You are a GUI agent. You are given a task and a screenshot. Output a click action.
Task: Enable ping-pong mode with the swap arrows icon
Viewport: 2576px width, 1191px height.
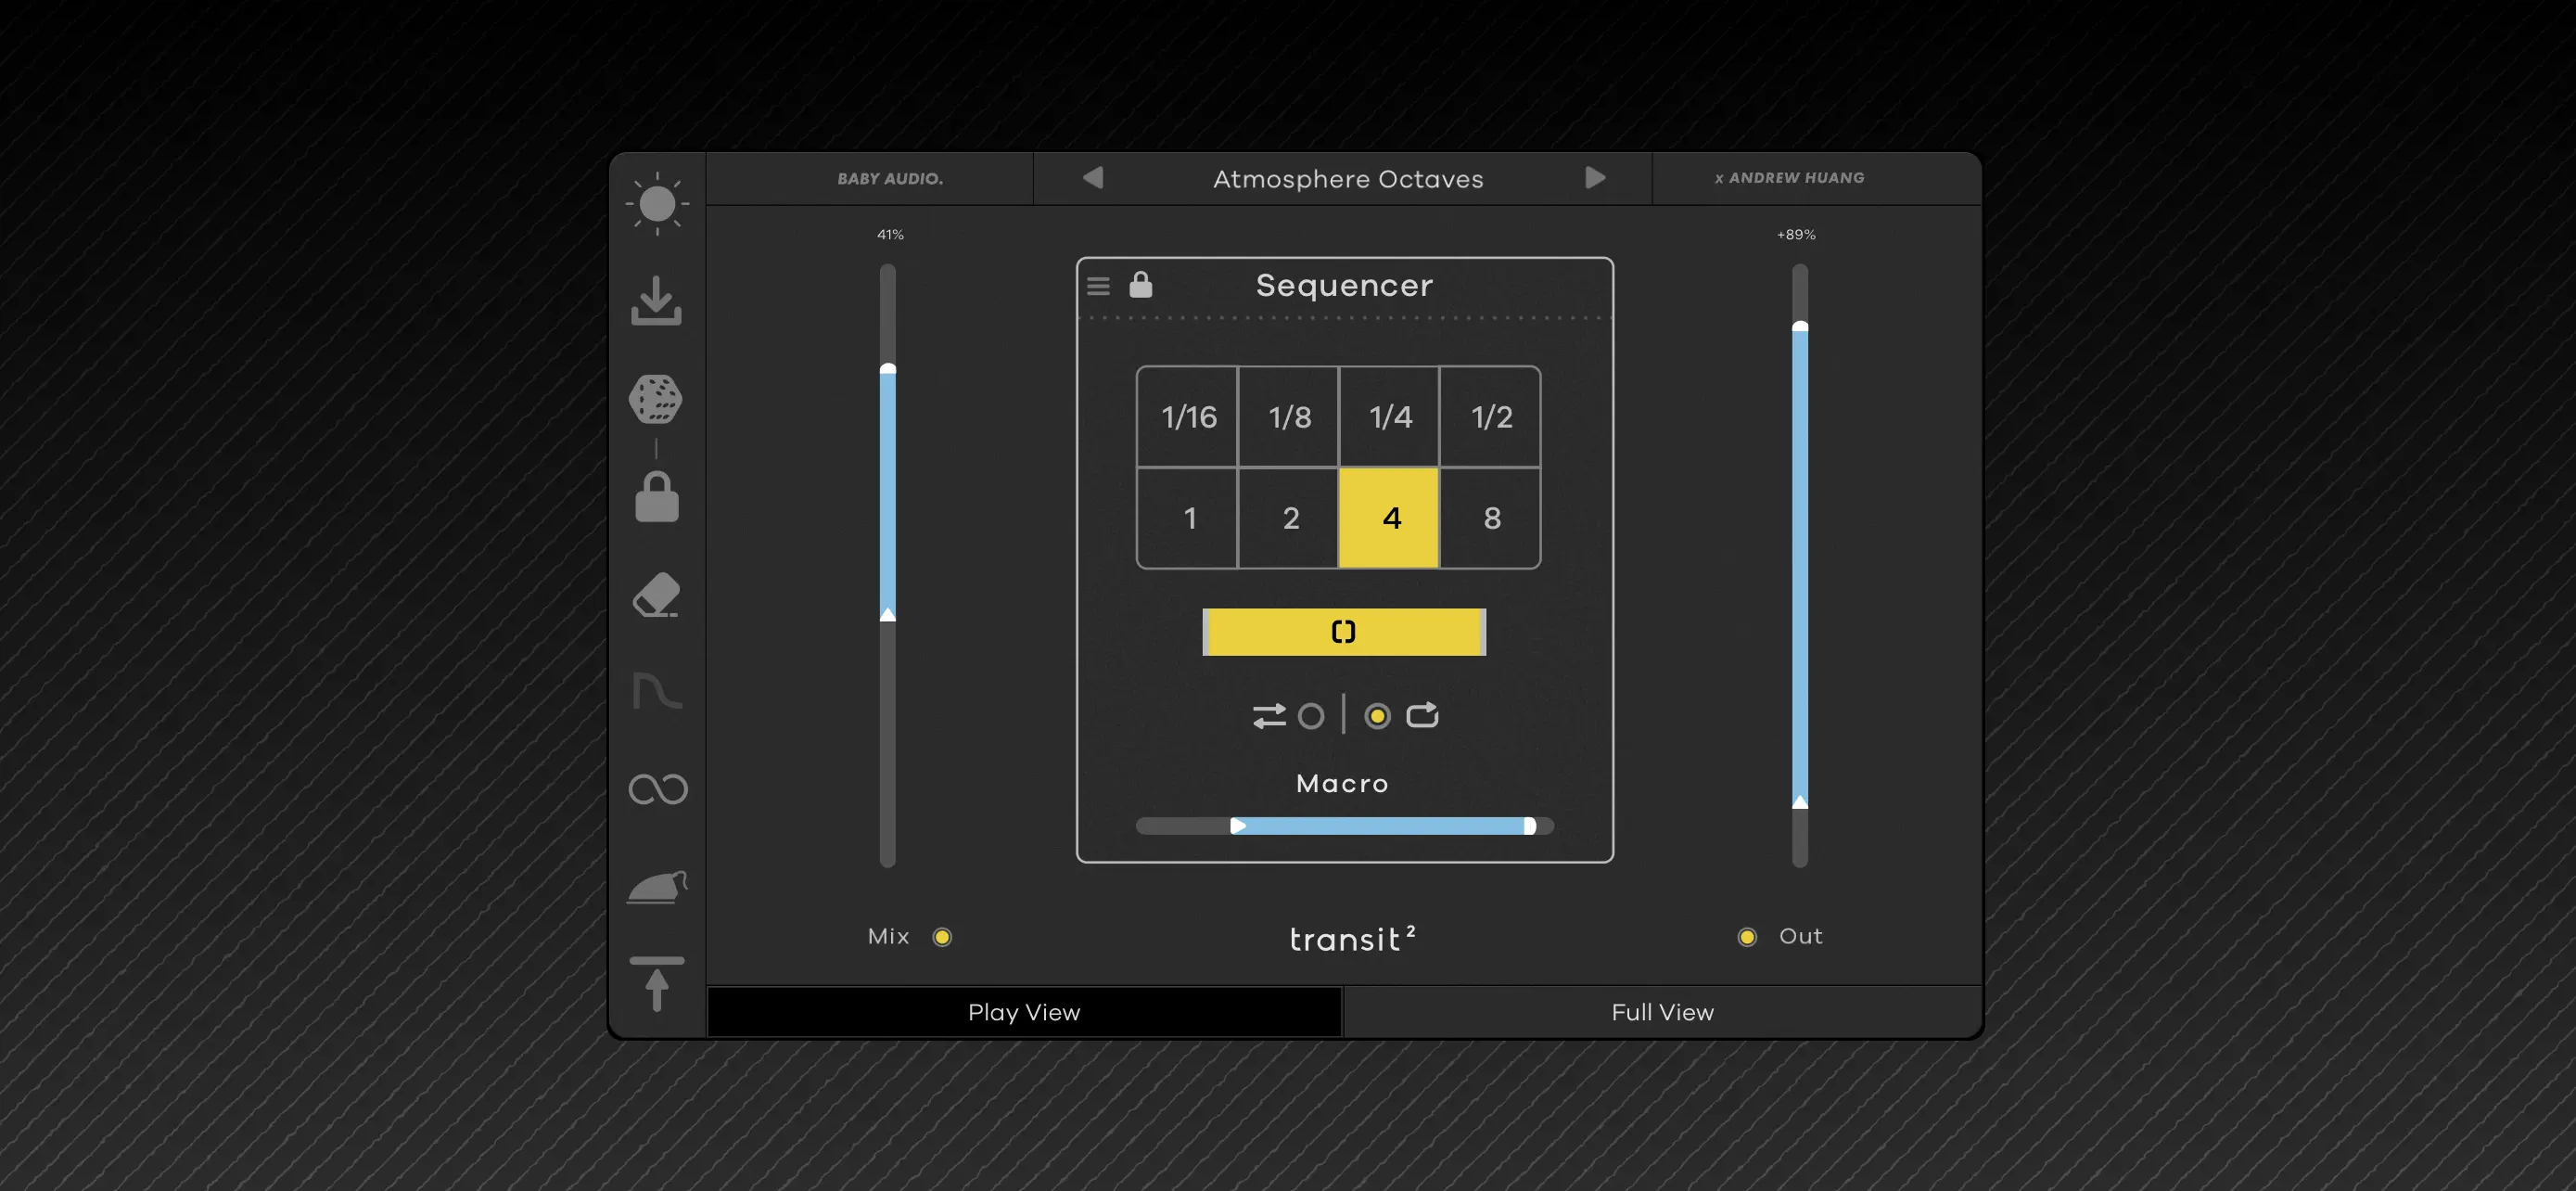[x=1270, y=715]
